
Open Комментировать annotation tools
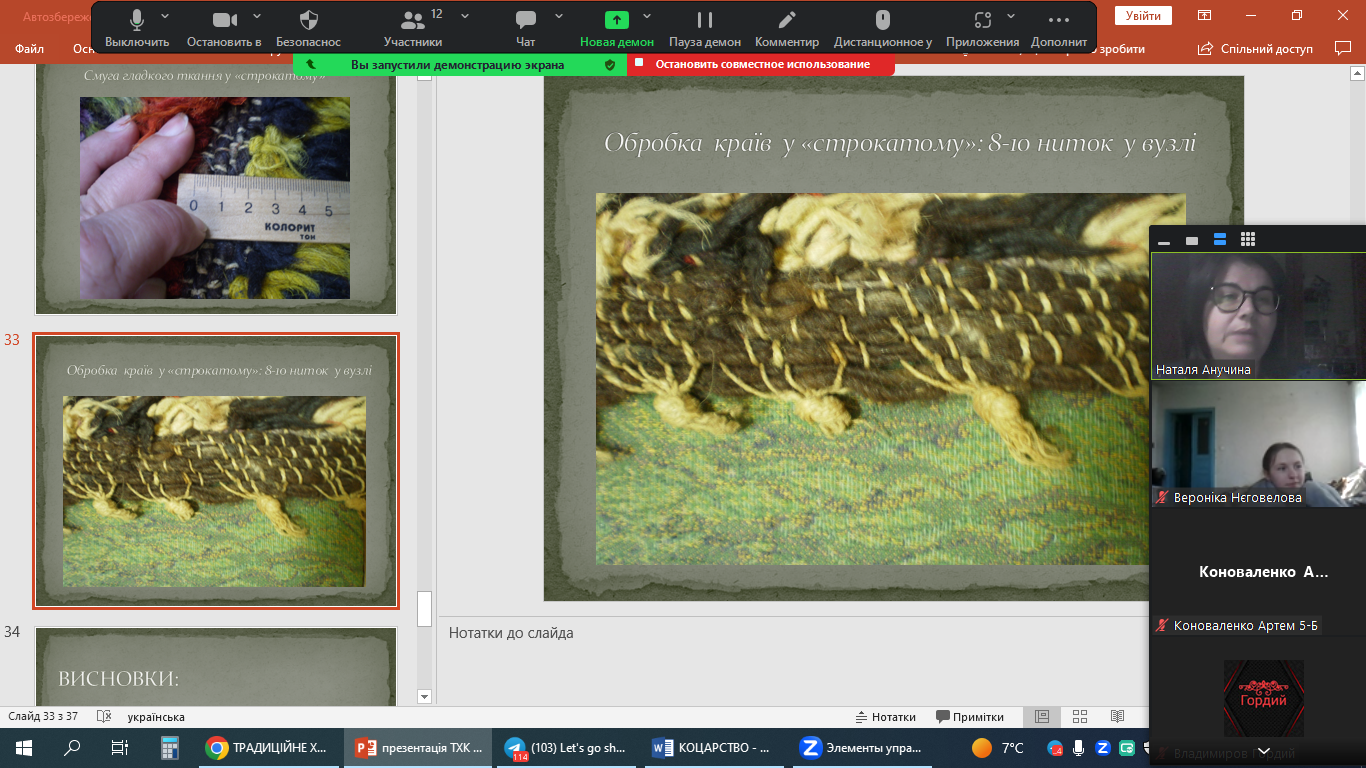pos(787,29)
